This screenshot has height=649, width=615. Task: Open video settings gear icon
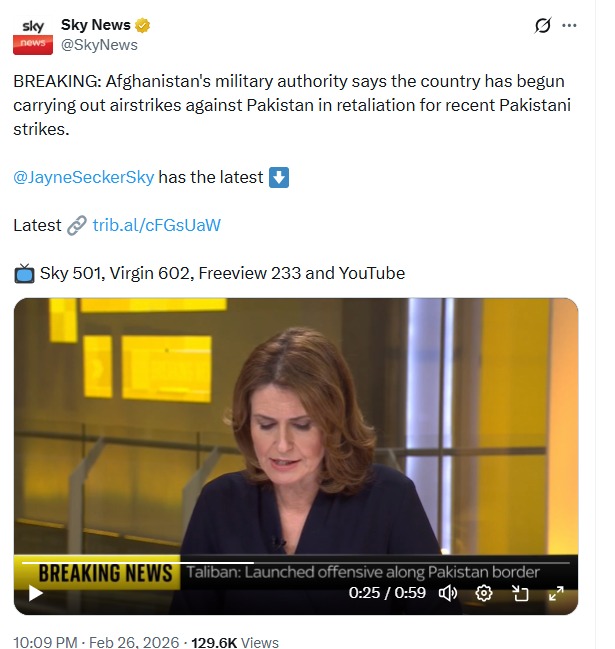483,593
